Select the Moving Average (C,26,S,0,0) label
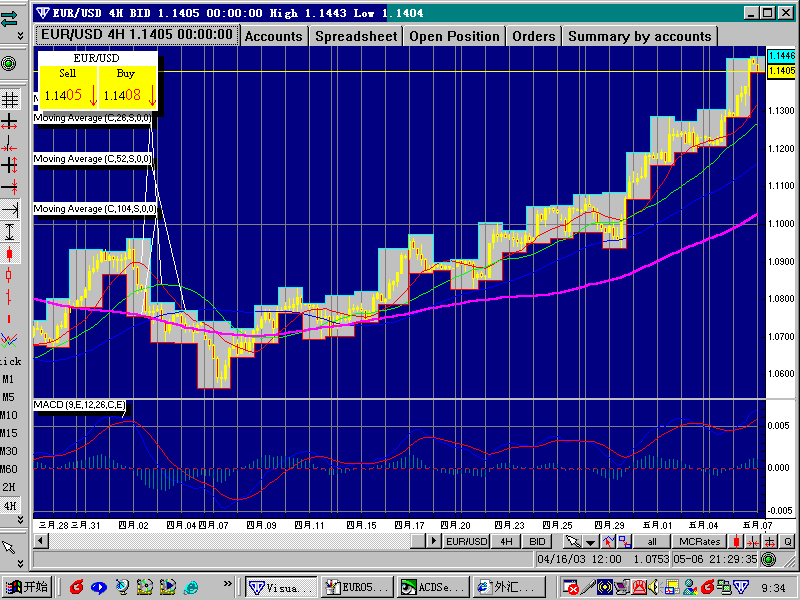This screenshot has width=800, height=600. [x=92, y=118]
